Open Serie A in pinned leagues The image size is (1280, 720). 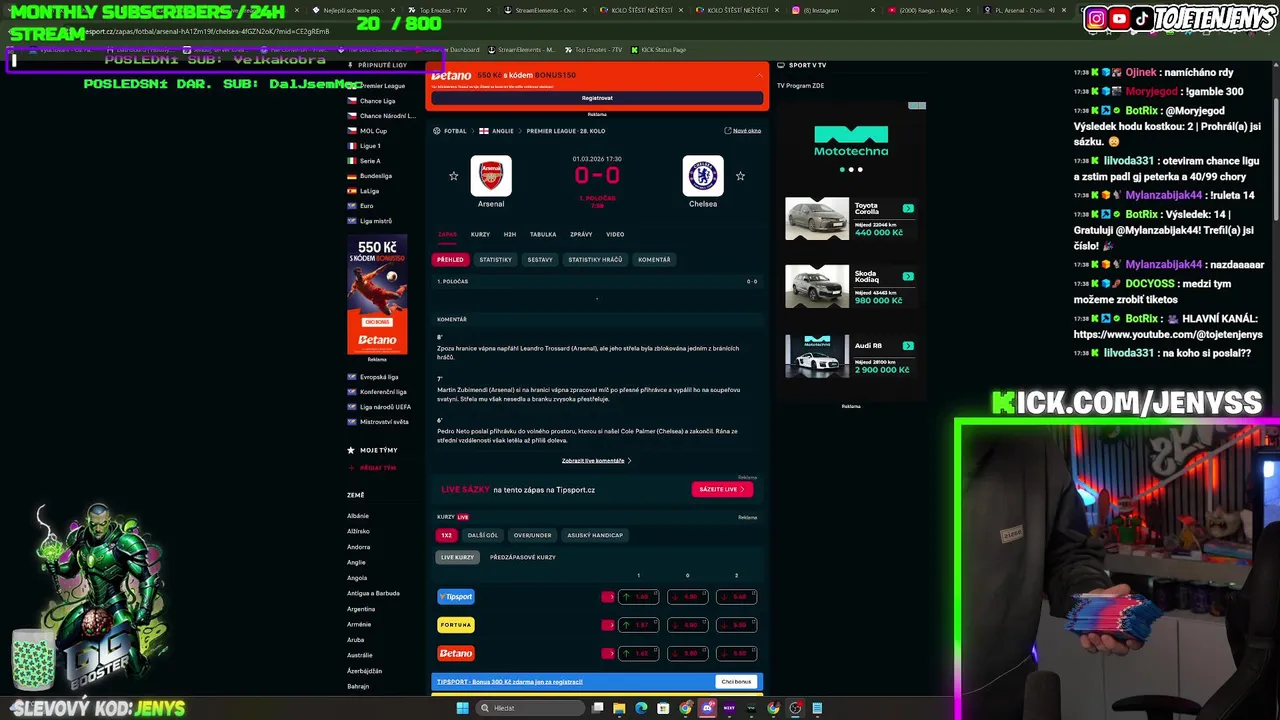370,161
